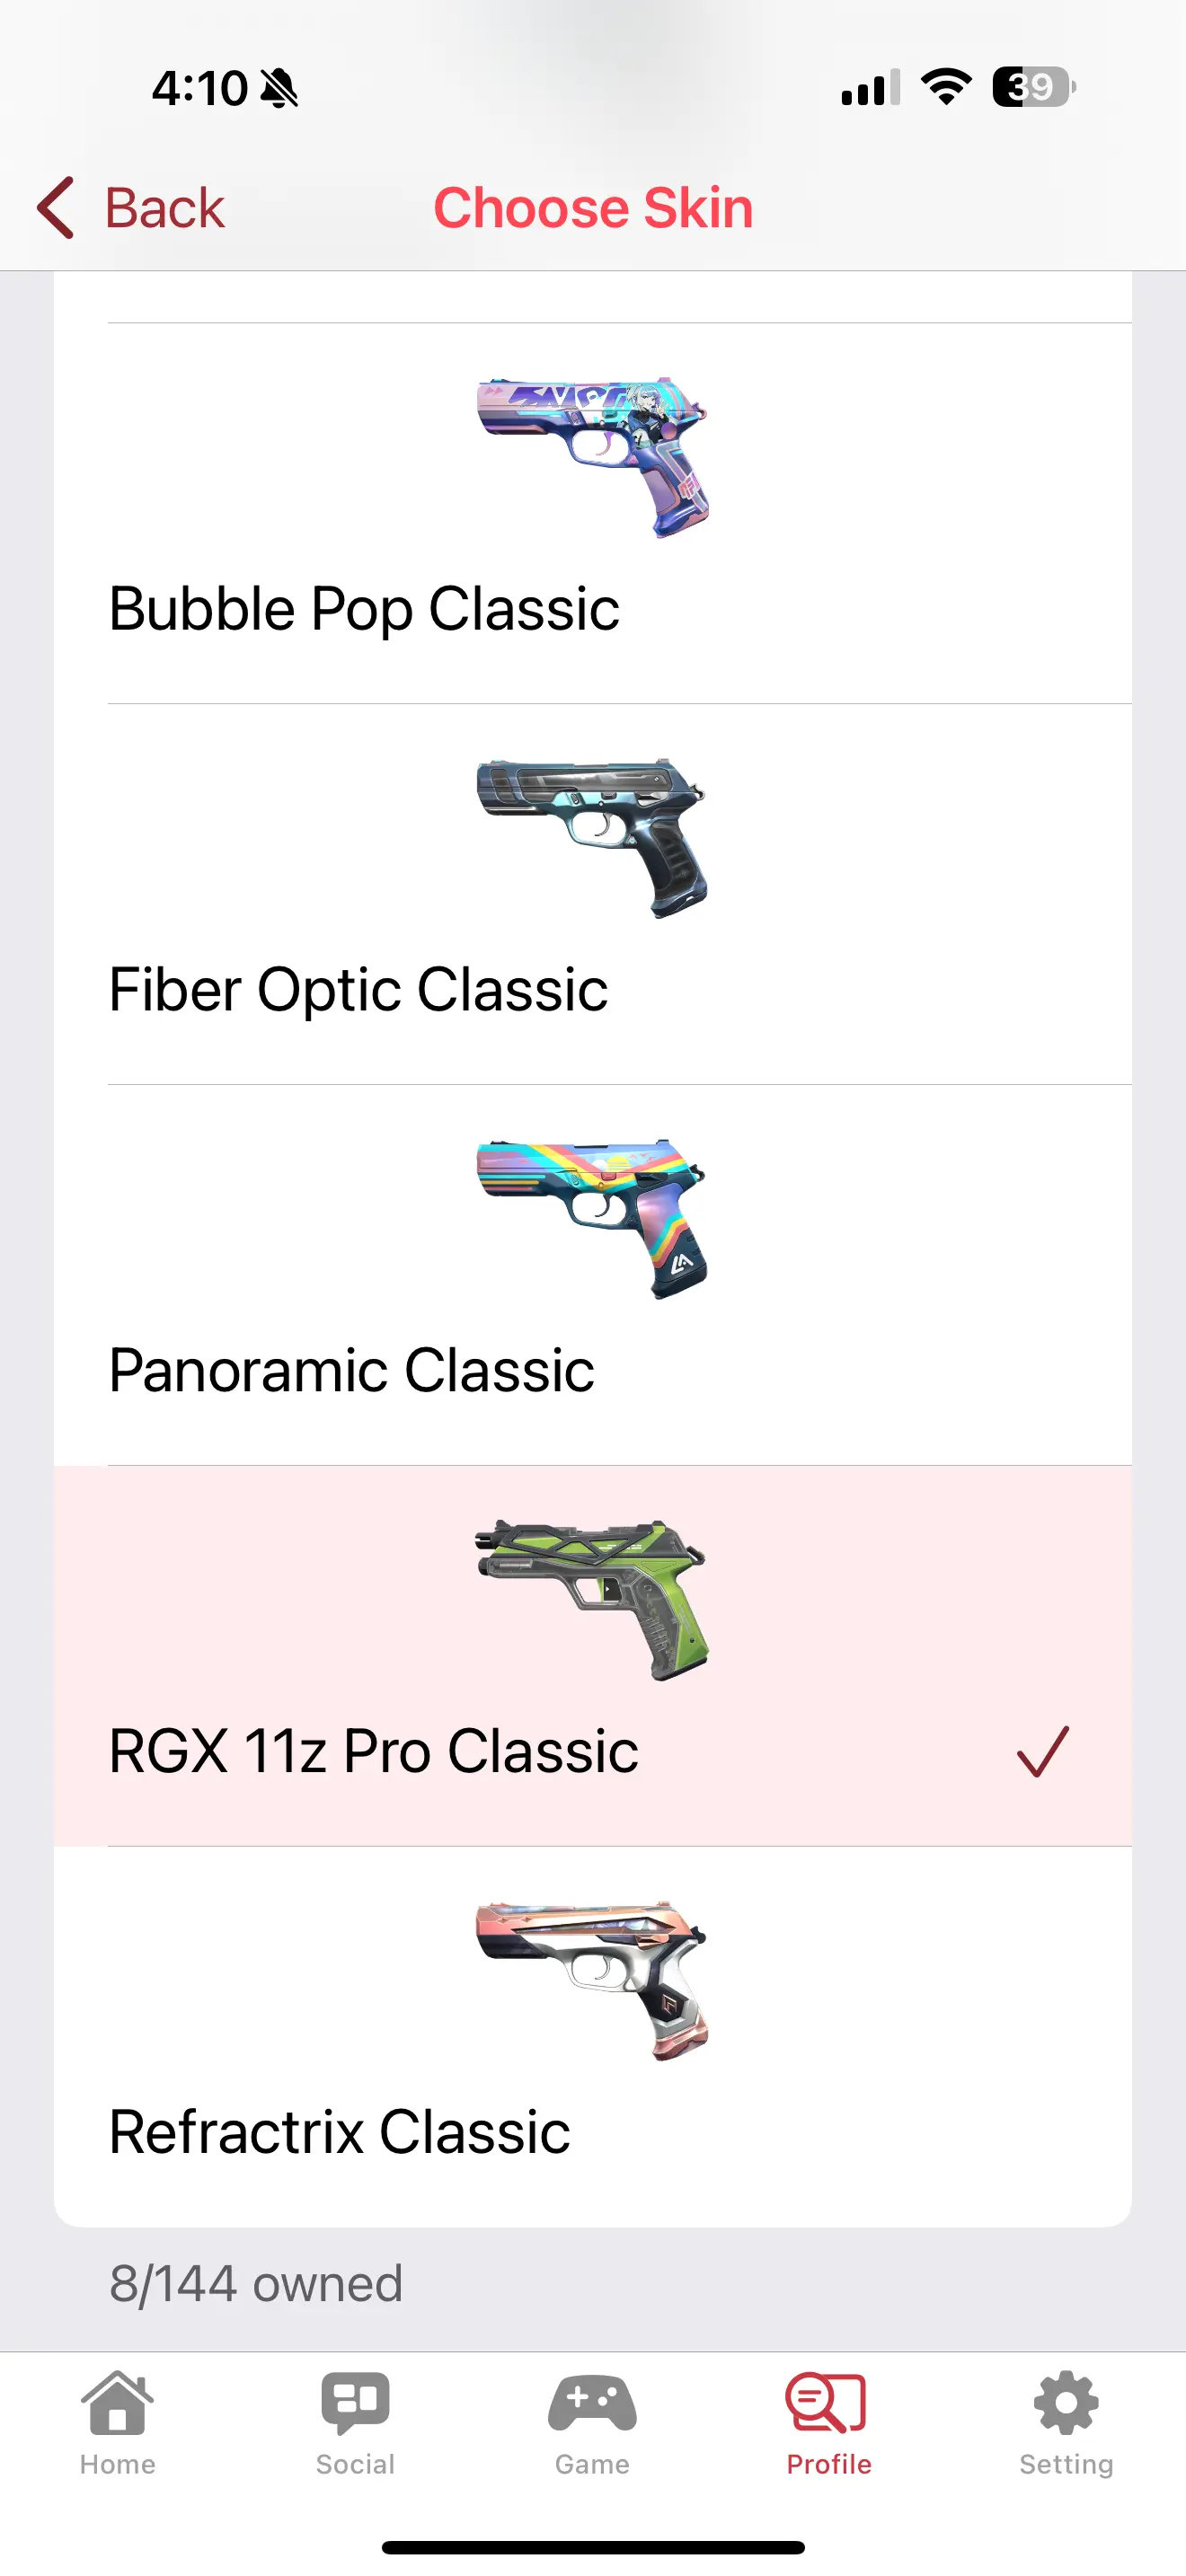The image size is (1186, 2576).
Task: Select the Bubble Pop Classic skin
Action: (364, 609)
